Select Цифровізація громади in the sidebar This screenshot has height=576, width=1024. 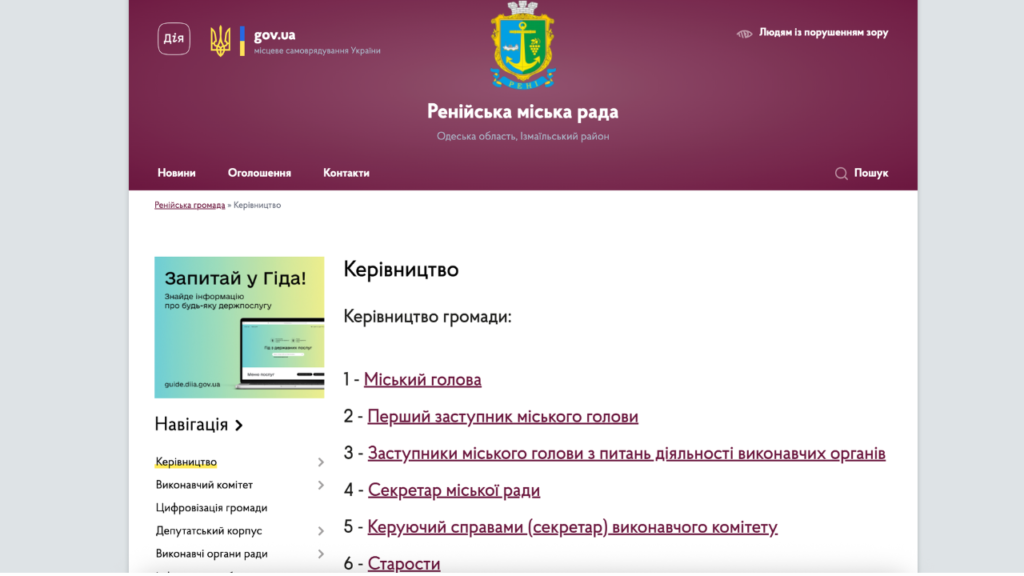click(211, 507)
